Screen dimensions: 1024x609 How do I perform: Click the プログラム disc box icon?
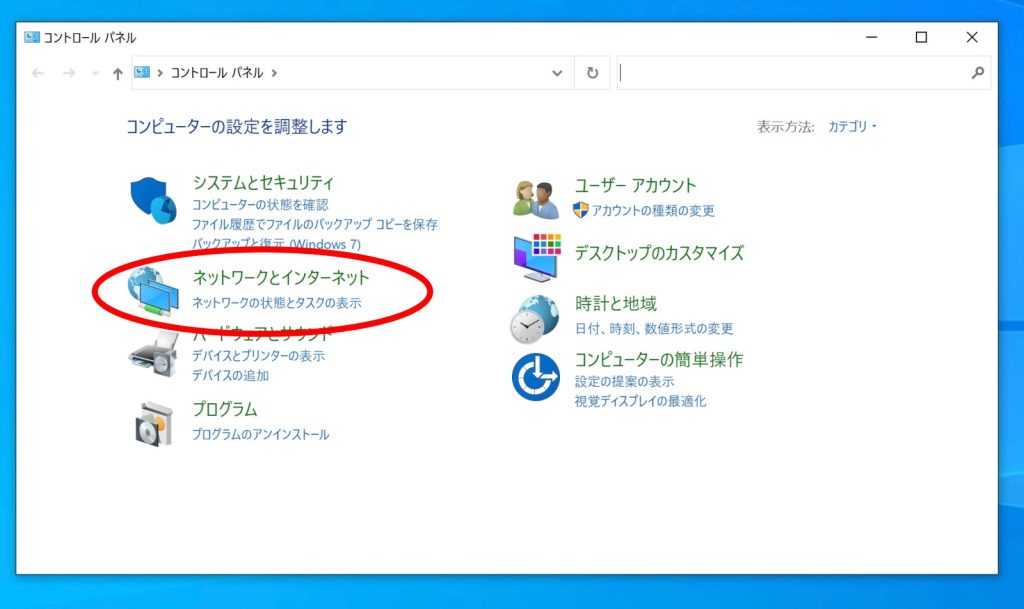[x=154, y=424]
